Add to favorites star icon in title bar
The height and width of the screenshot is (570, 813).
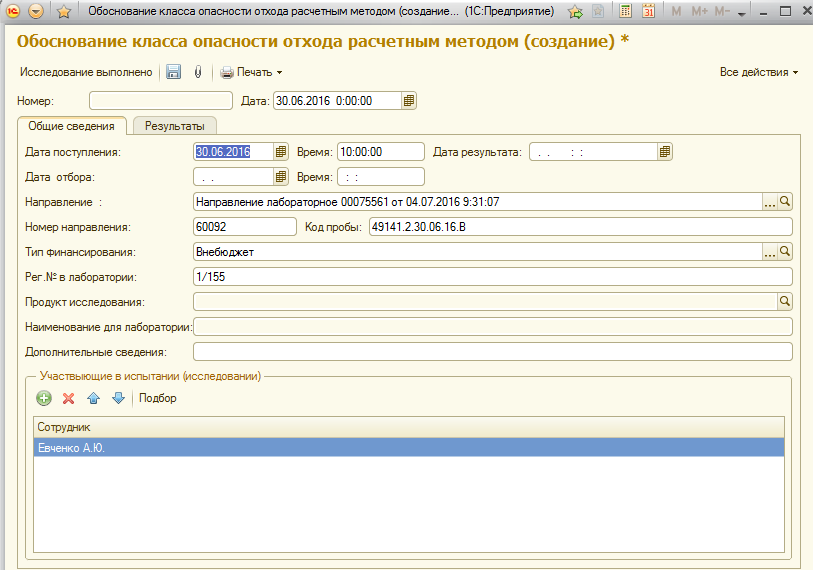[575, 12]
